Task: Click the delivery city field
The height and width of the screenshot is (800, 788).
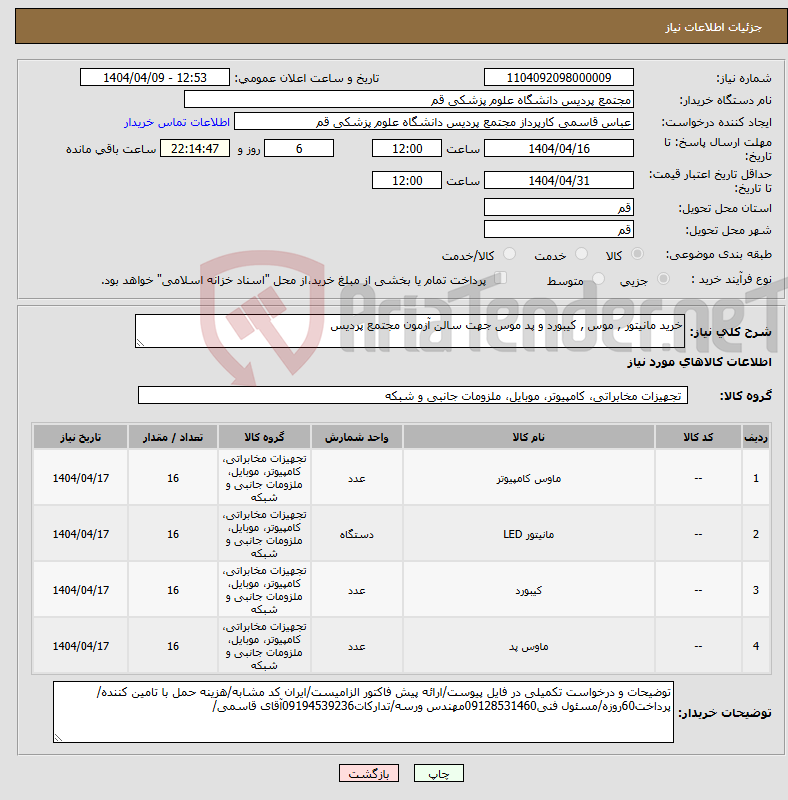Action: (559, 229)
